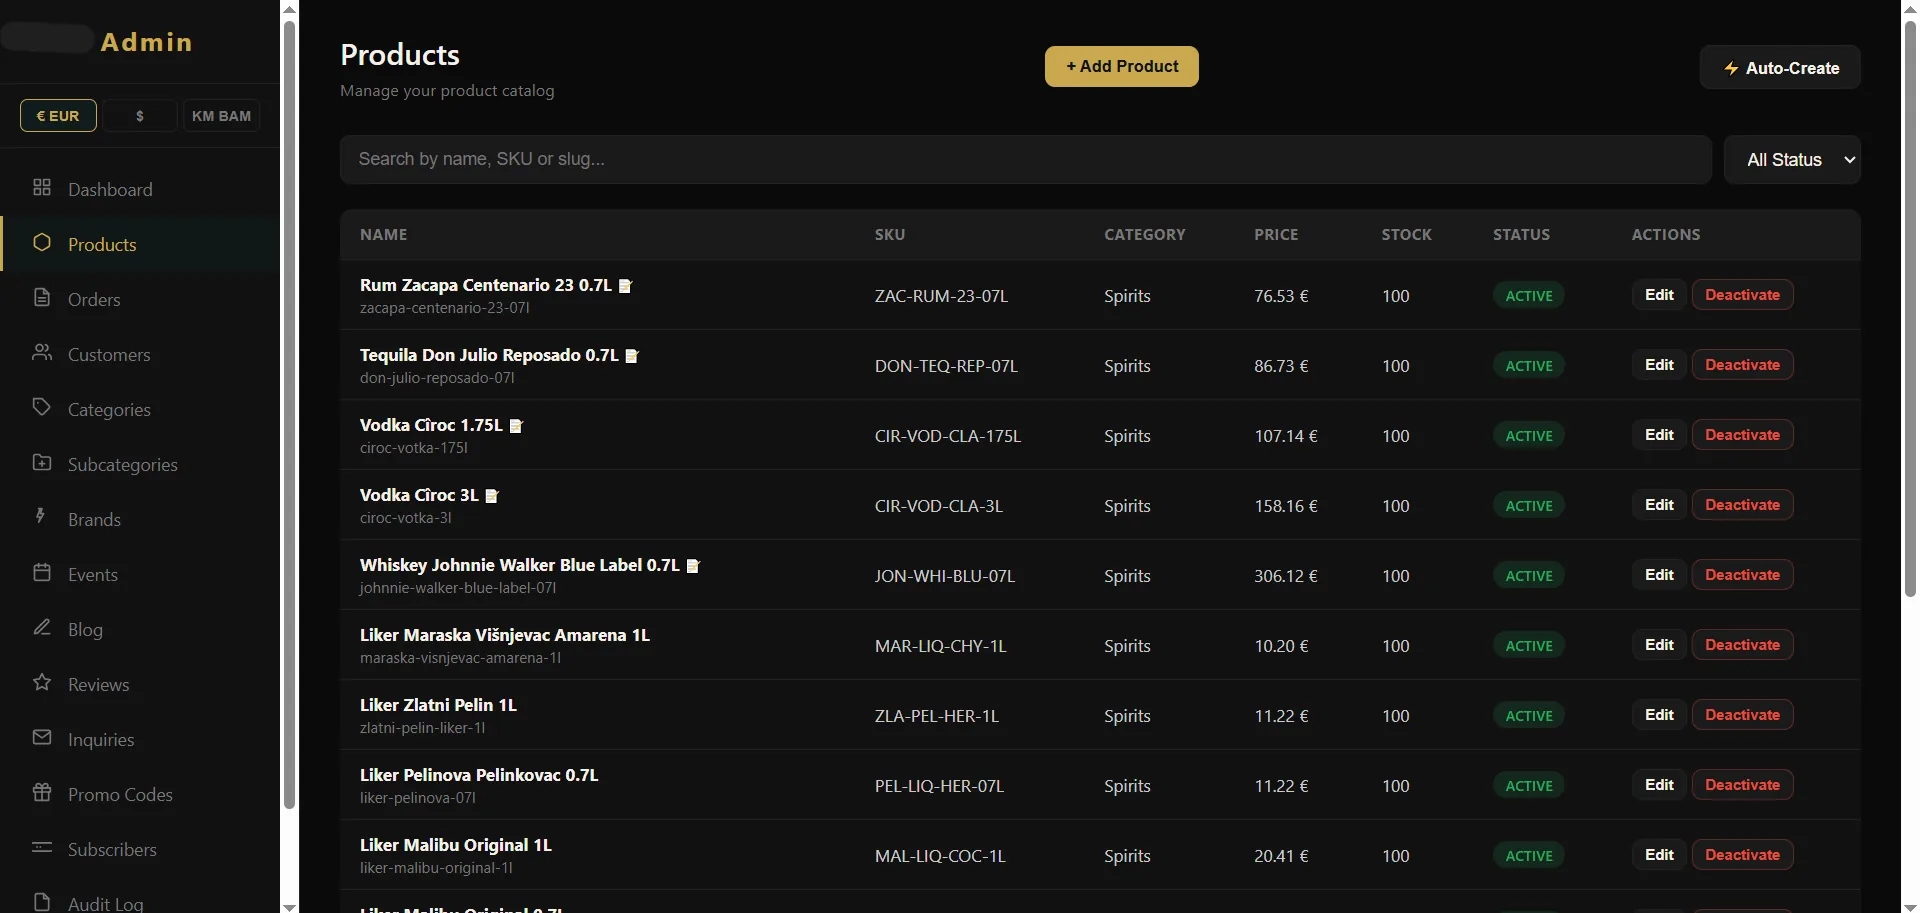Click the Brands bolt icon

coord(42,517)
